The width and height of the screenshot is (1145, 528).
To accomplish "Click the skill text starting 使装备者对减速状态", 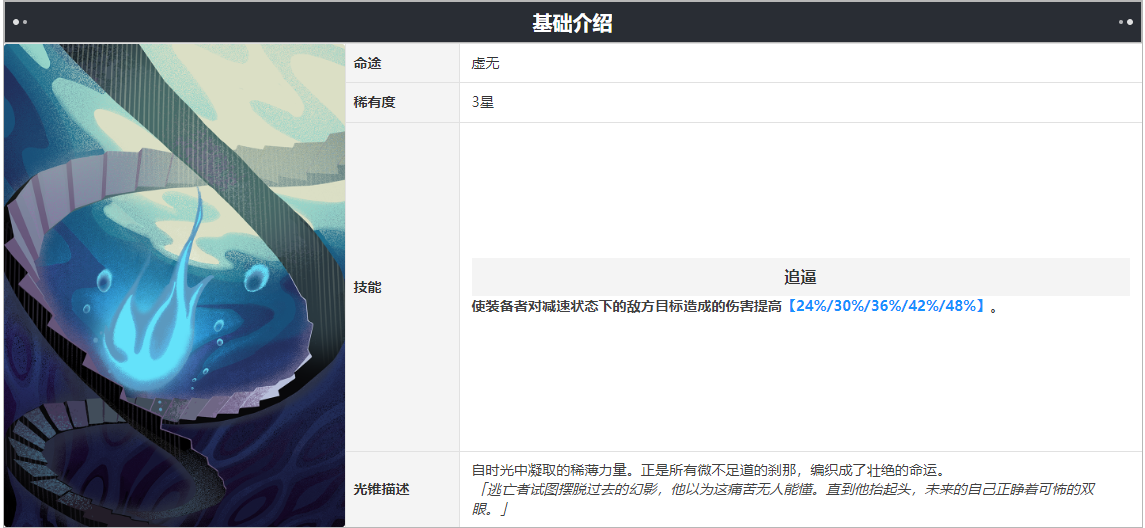I will point(735,307).
